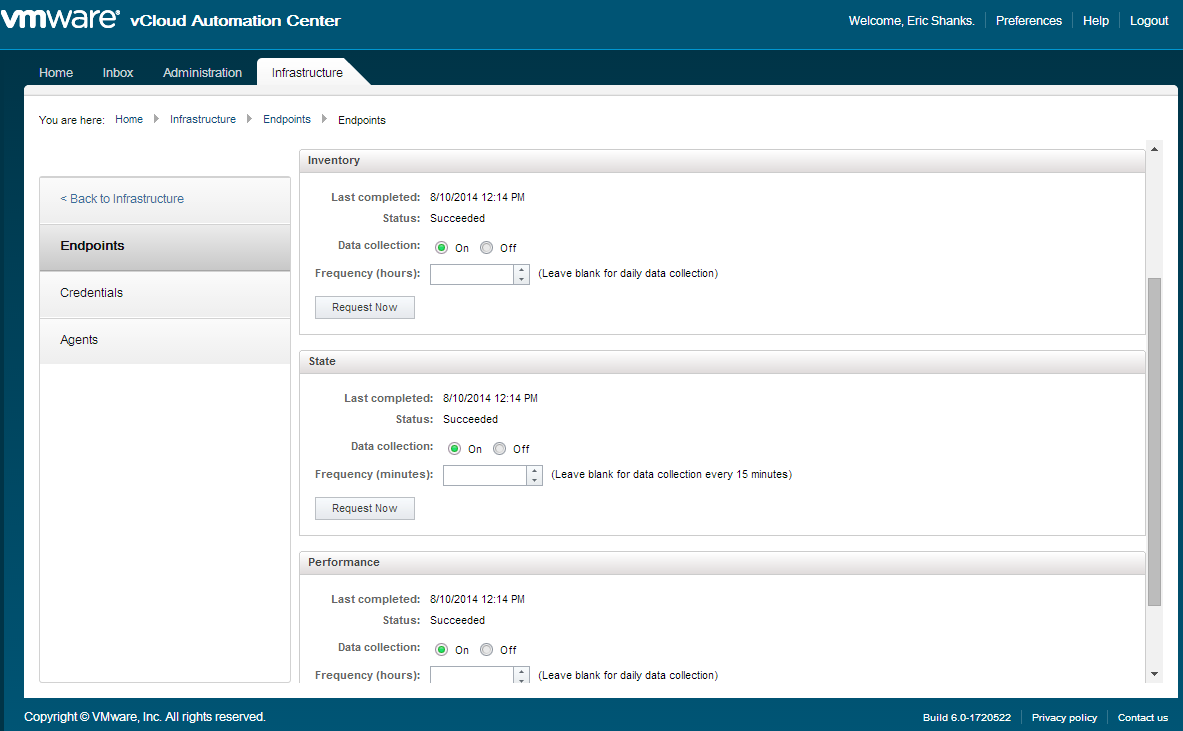
Task: Click Infrastructure in the breadcrumb trail
Action: [x=203, y=120]
